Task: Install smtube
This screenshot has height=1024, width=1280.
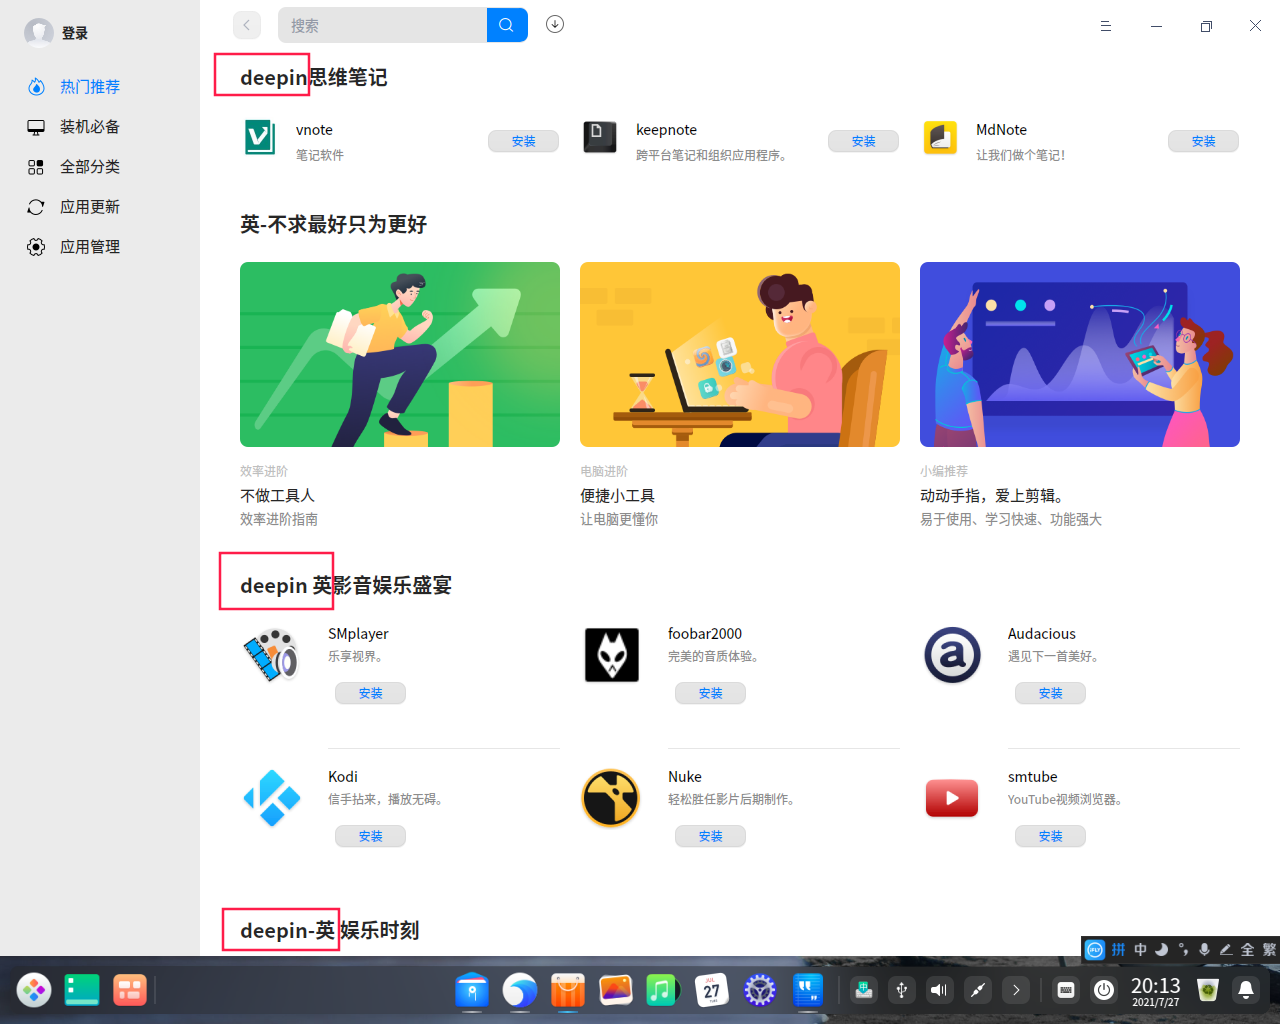Action: click(x=1050, y=837)
